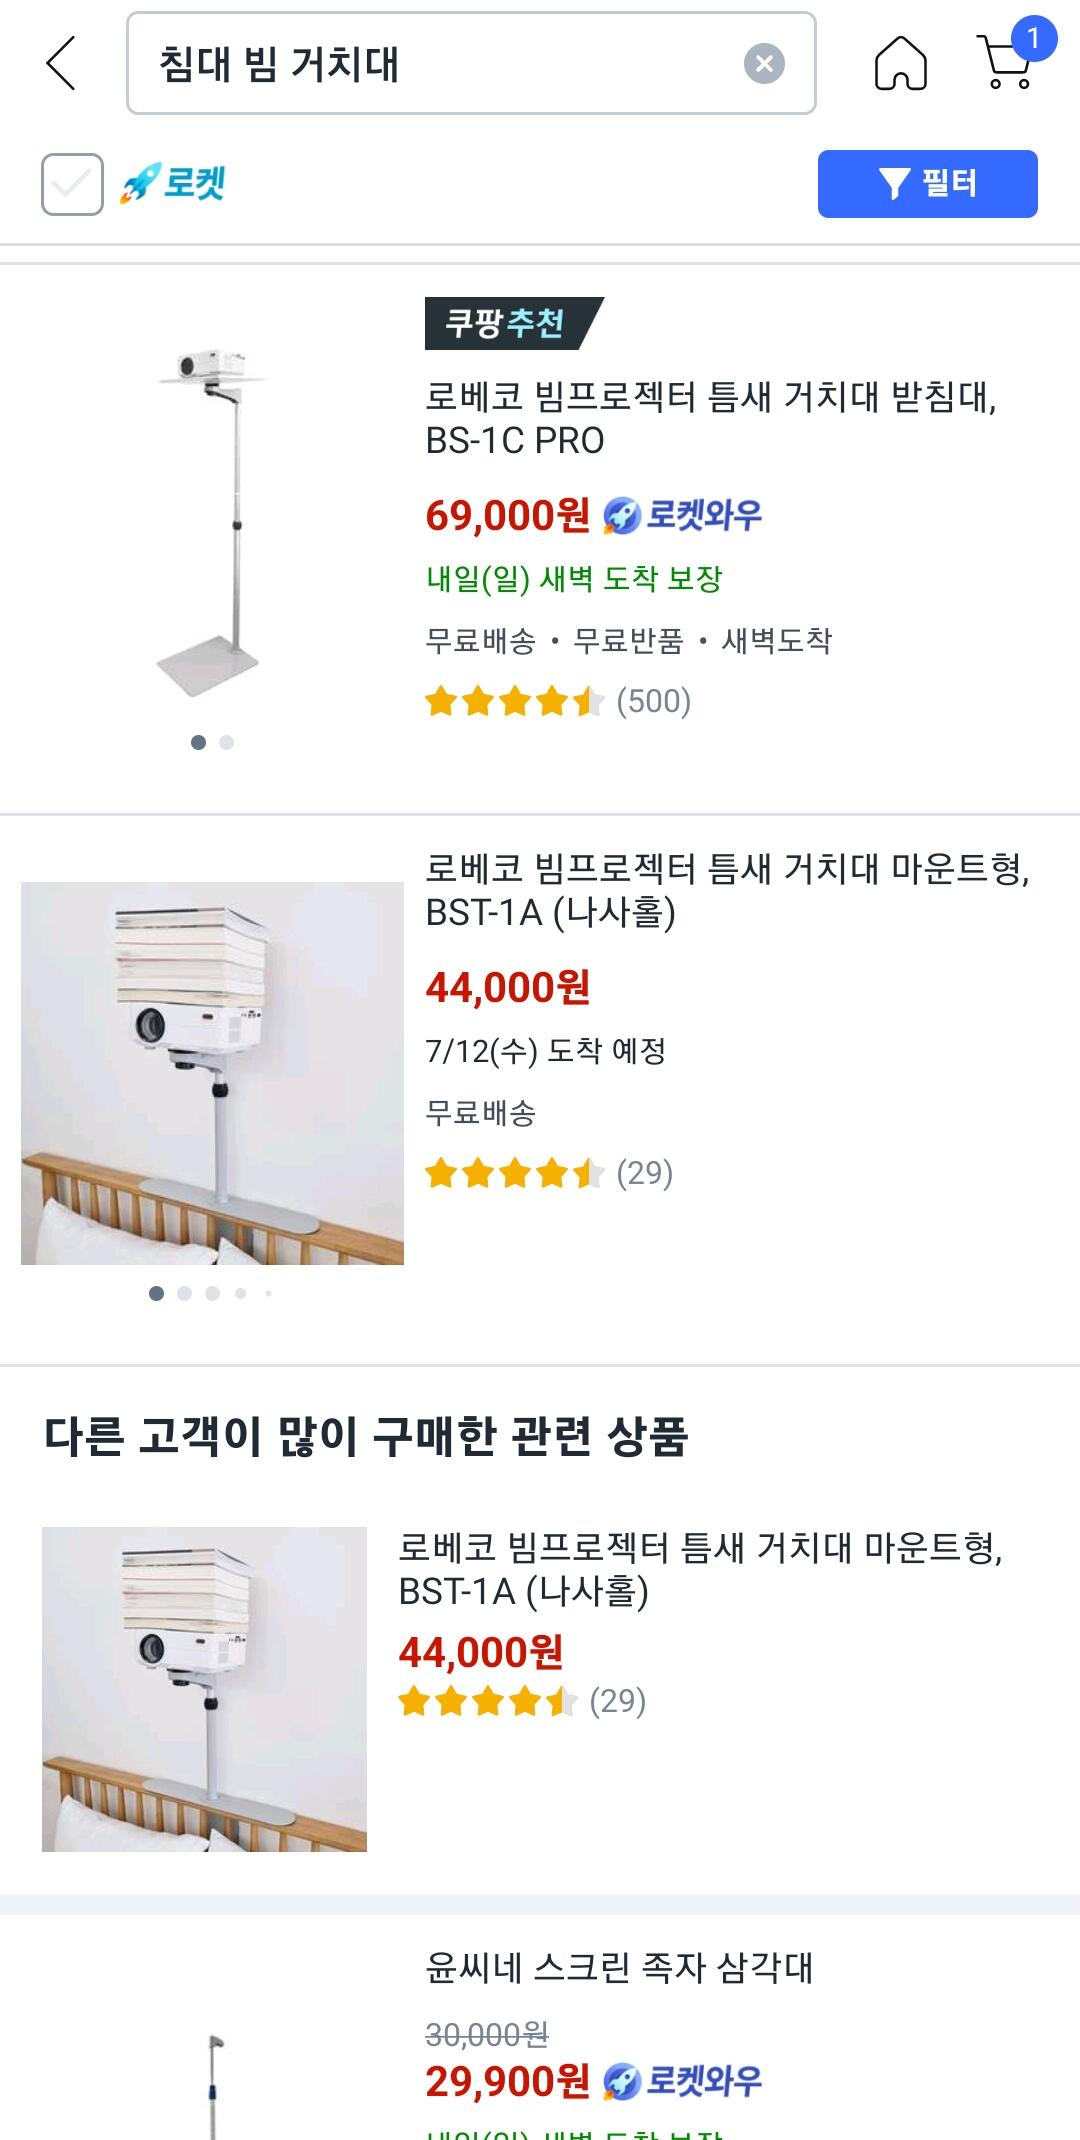The height and width of the screenshot is (2140, 1080).
Task: Tap the 쿠팡추천 badge
Action: coord(509,323)
